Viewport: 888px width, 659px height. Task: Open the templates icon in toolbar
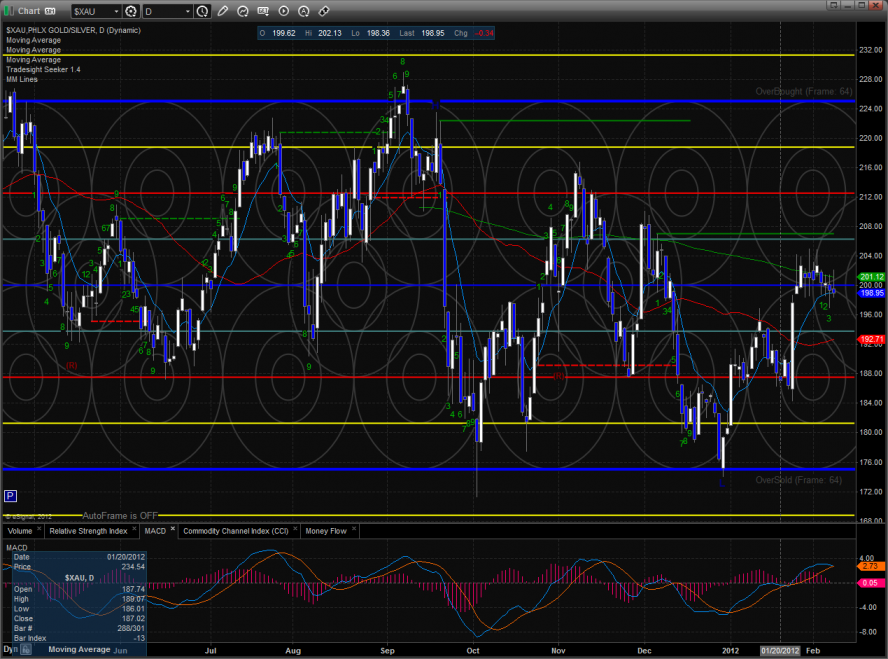pos(263,11)
